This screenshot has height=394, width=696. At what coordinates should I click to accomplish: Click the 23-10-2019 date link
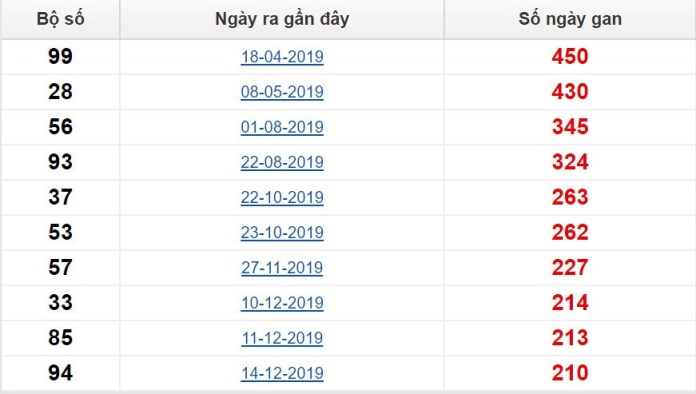[282, 232]
